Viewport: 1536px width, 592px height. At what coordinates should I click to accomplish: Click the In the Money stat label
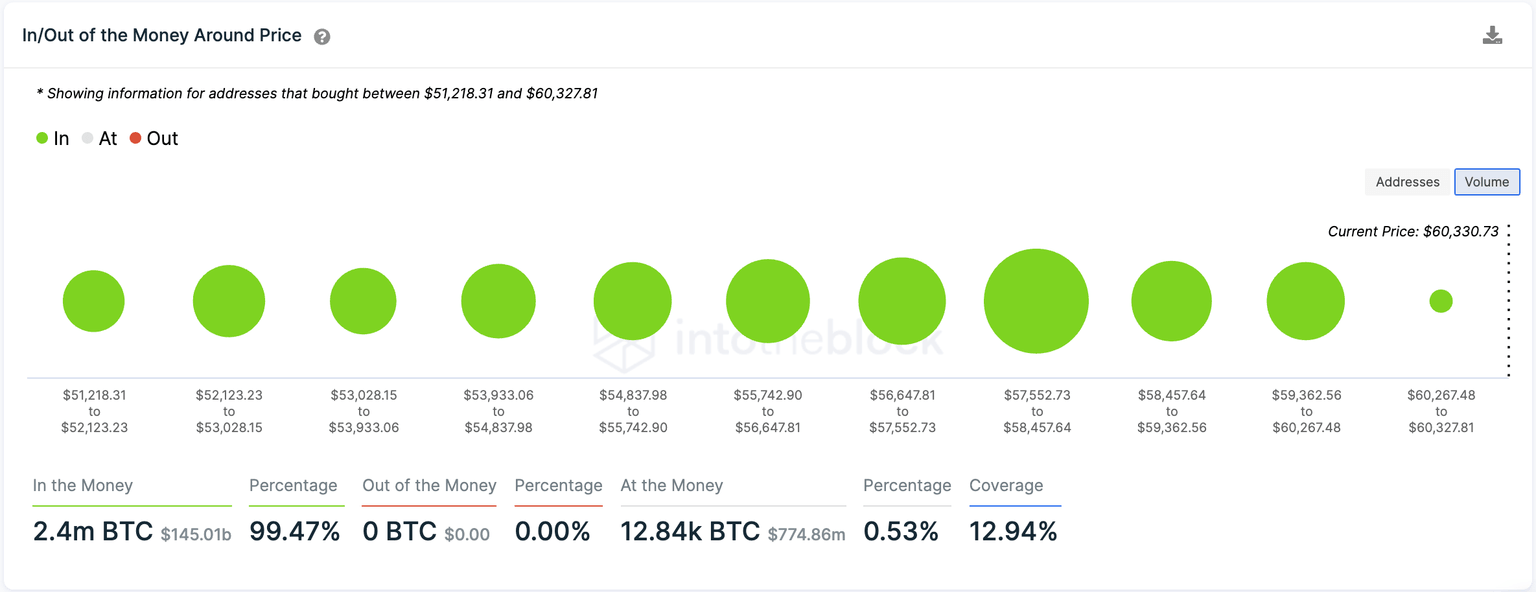(x=82, y=485)
